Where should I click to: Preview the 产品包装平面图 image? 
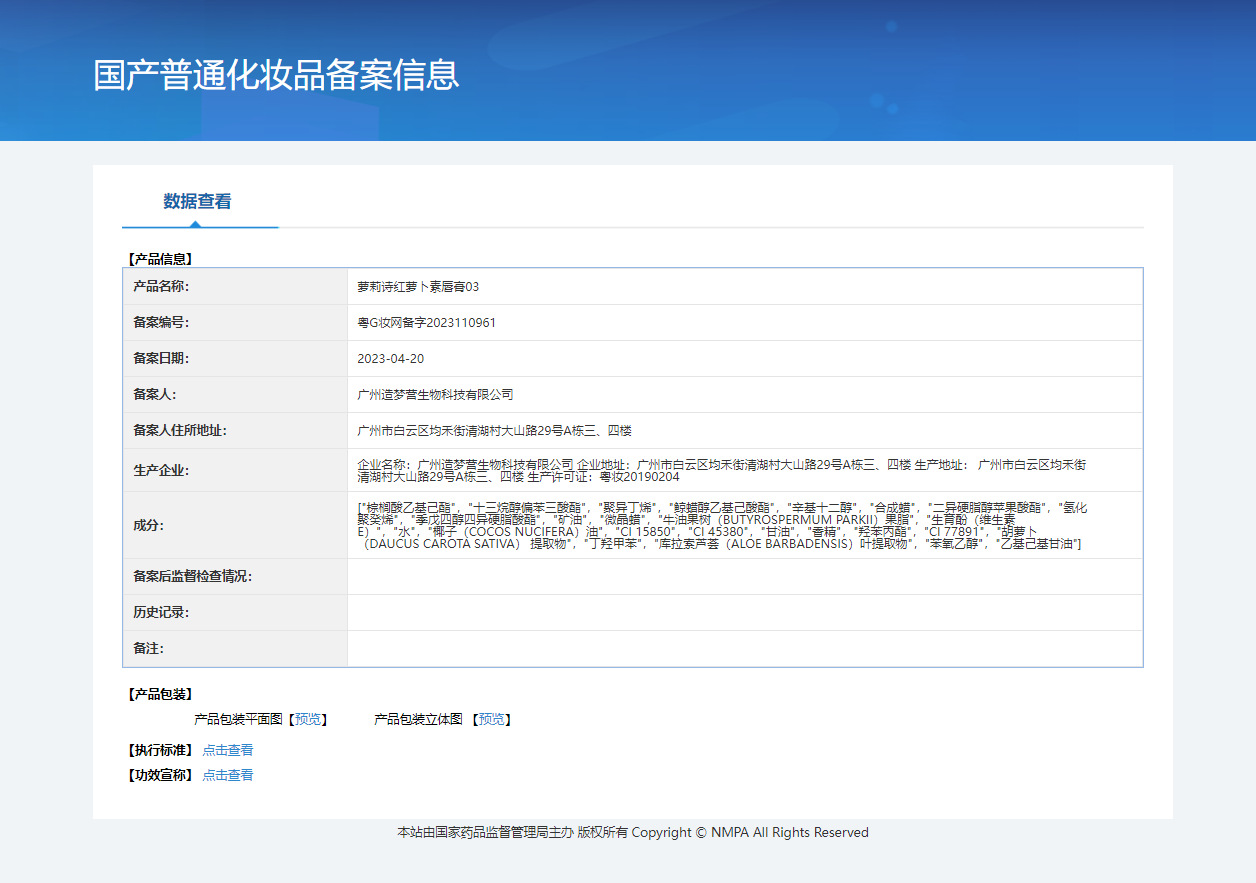pos(308,719)
